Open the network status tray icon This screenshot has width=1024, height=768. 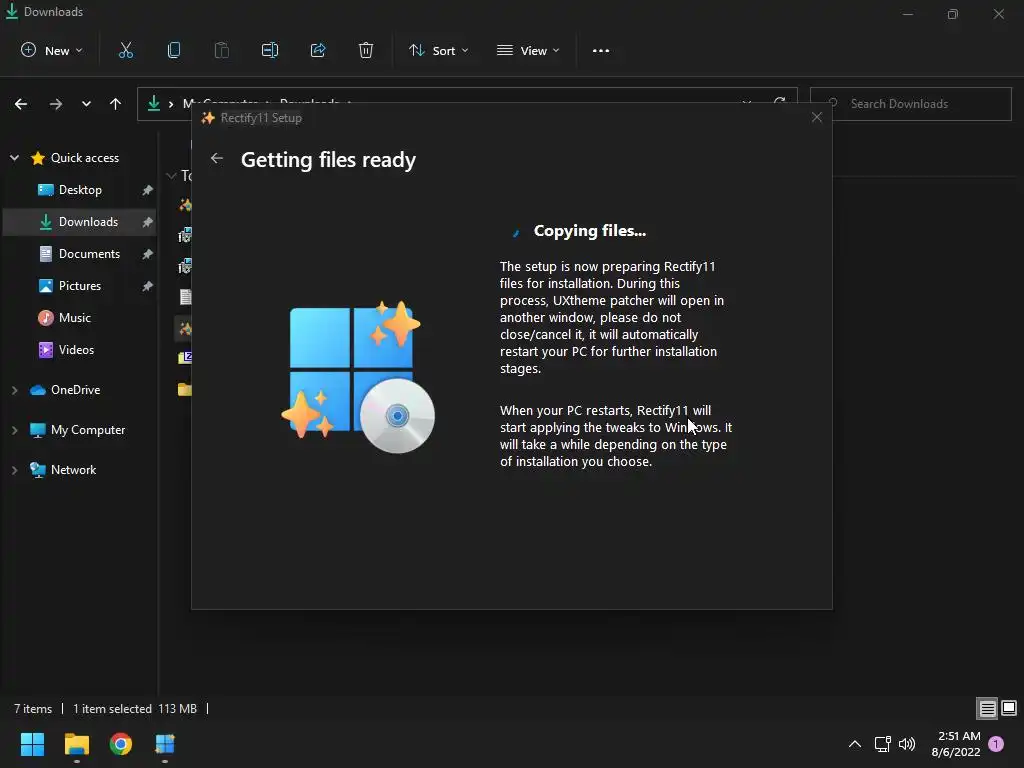882,744
